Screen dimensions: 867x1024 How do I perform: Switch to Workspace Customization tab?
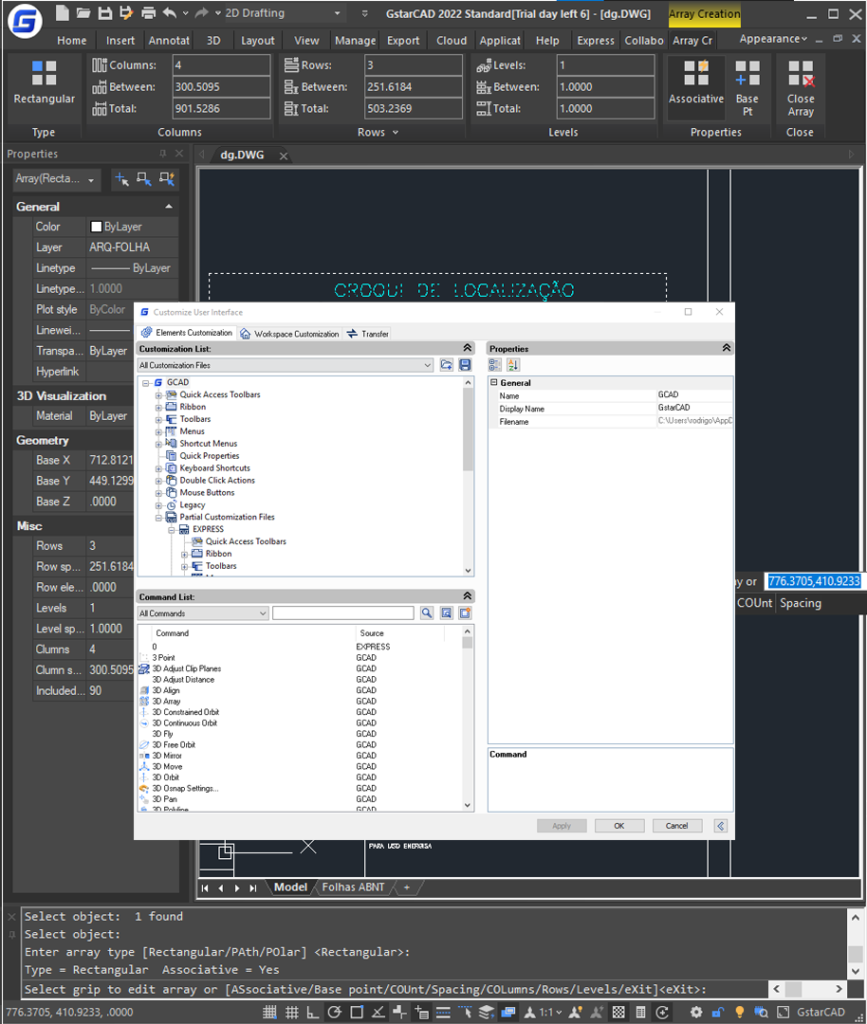(289, 334)
